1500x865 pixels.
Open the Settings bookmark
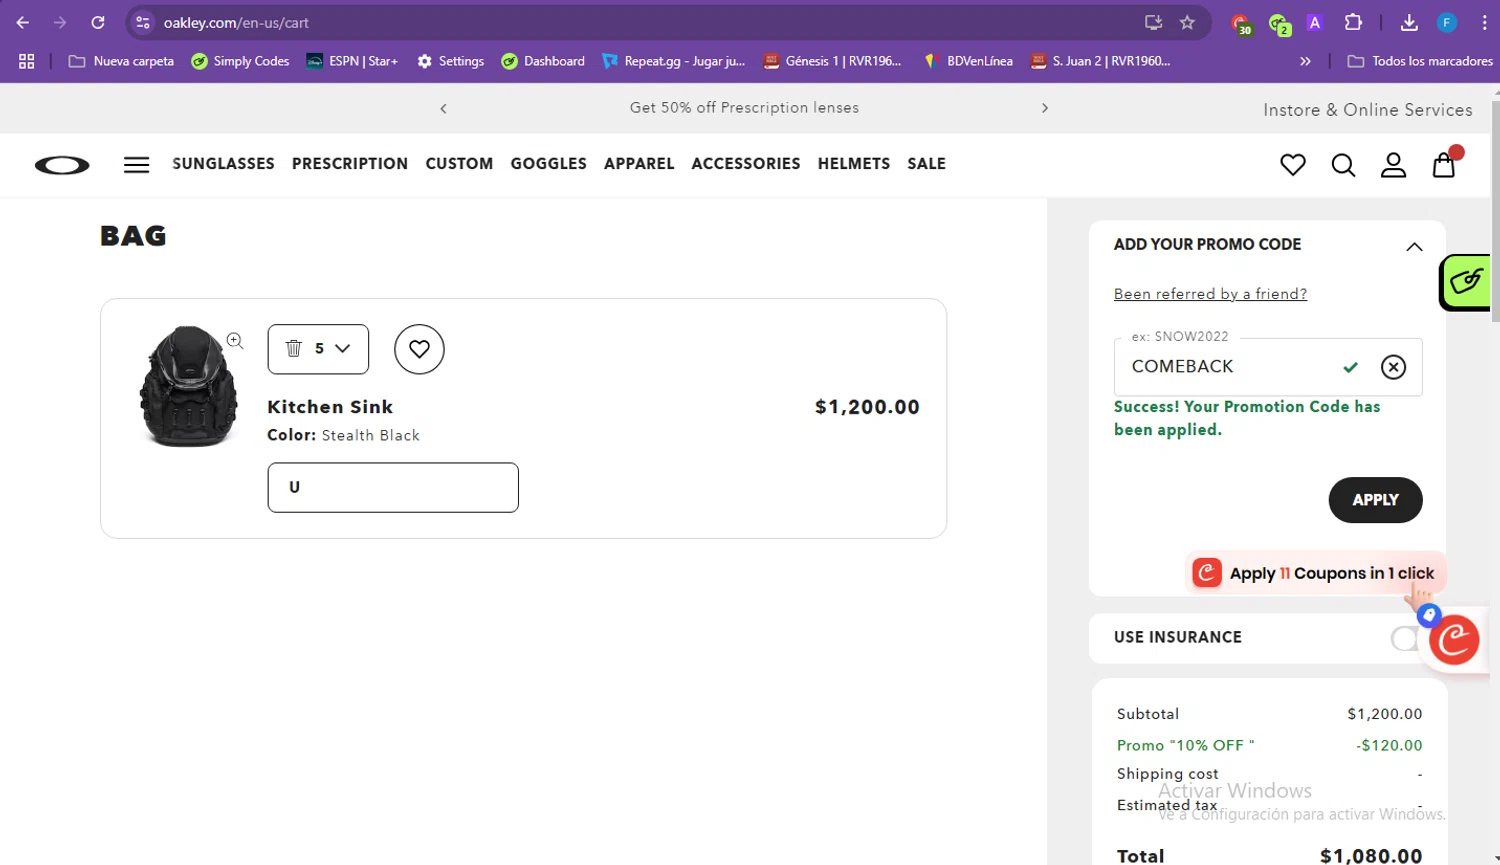coord(451,61)
